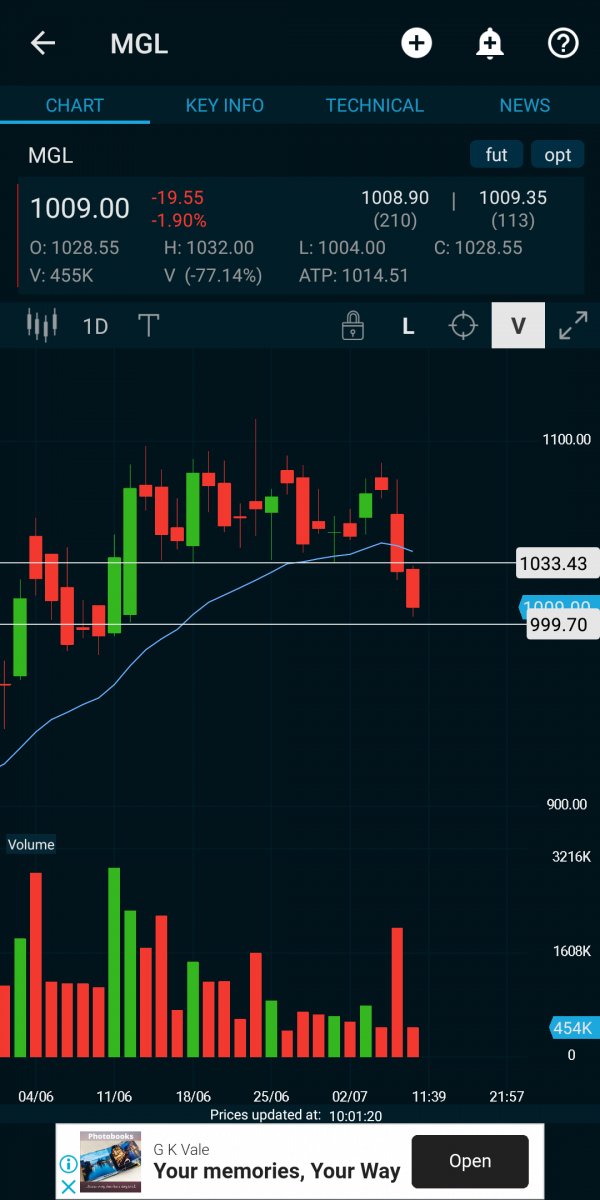Open help question mark icon

(564, 43)
